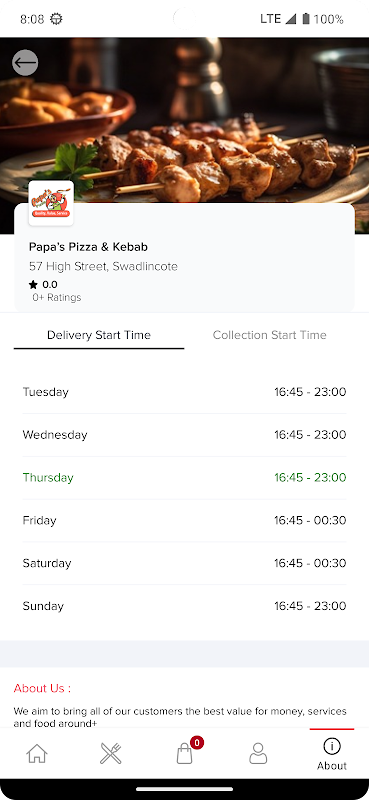Tap the 57 High Street address
Image resolution: width=369 pixels, height=800 pixels.
(103, 266)
